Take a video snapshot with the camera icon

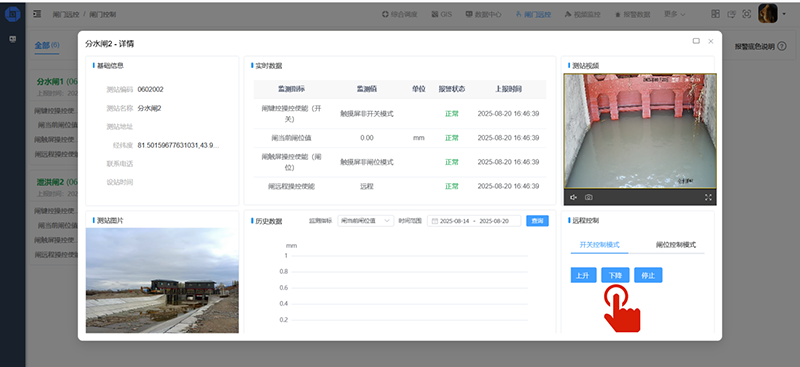588,198
